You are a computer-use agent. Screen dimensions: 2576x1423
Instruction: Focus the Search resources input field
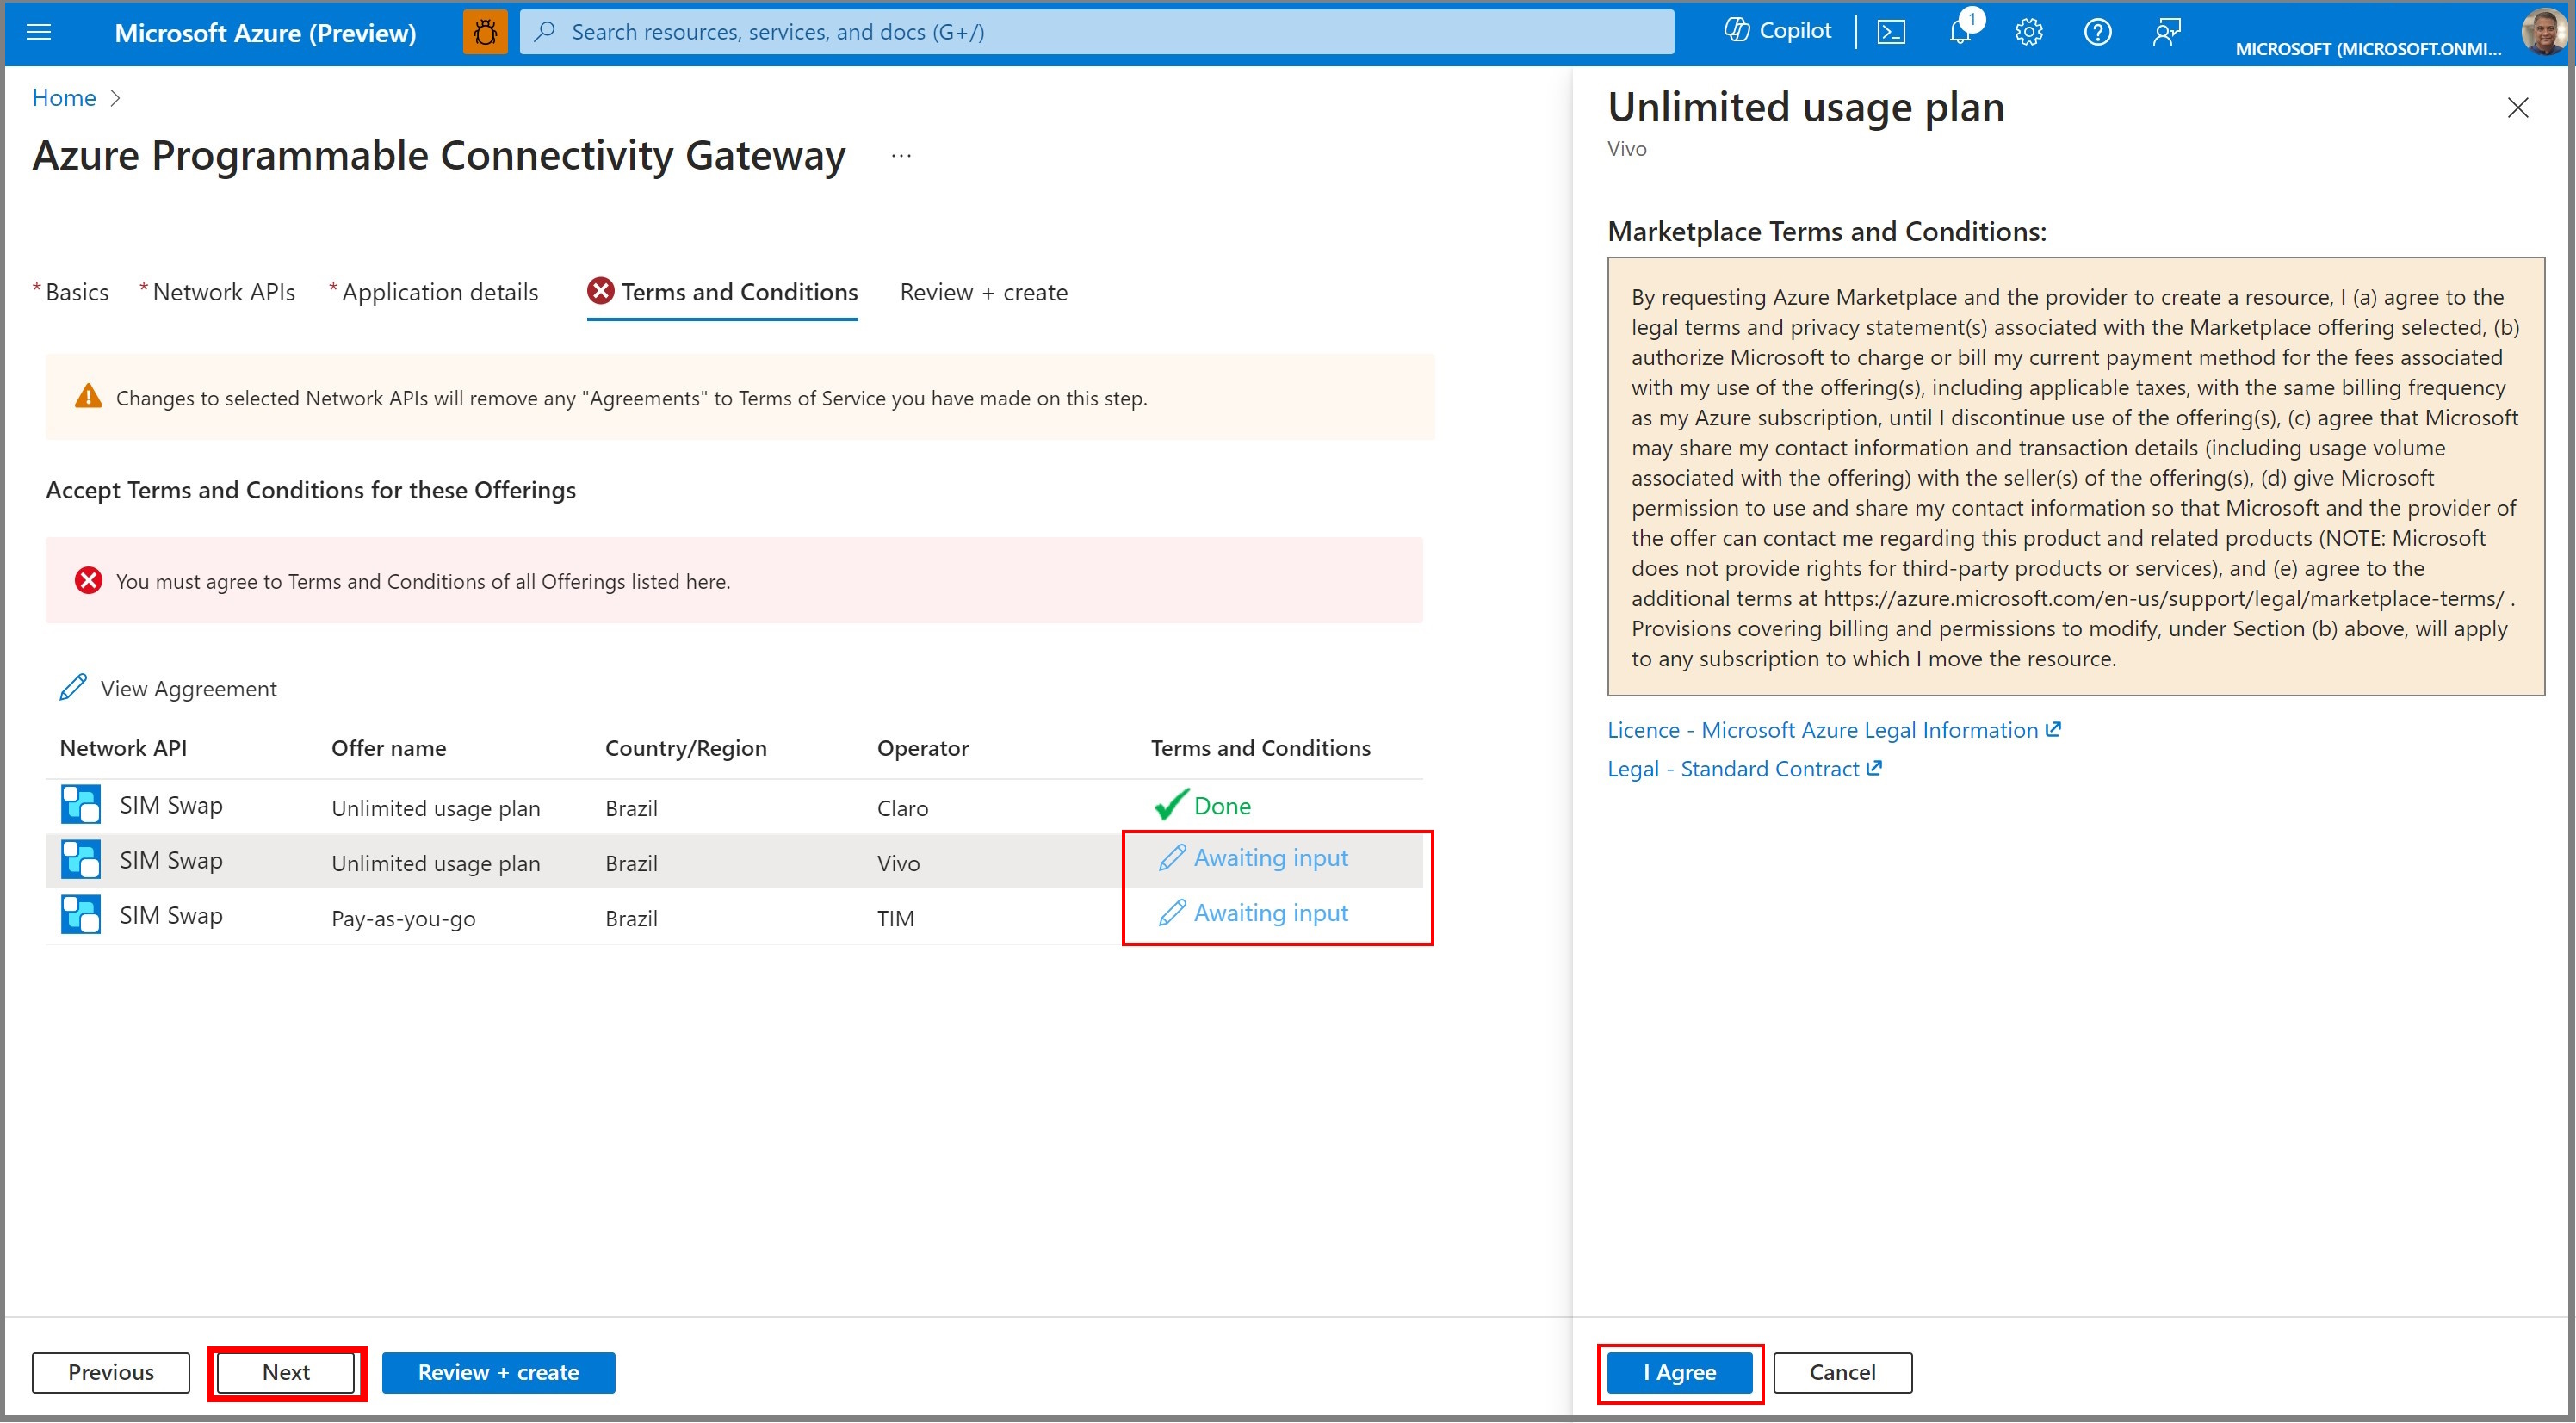click(x=1097, y=32)
